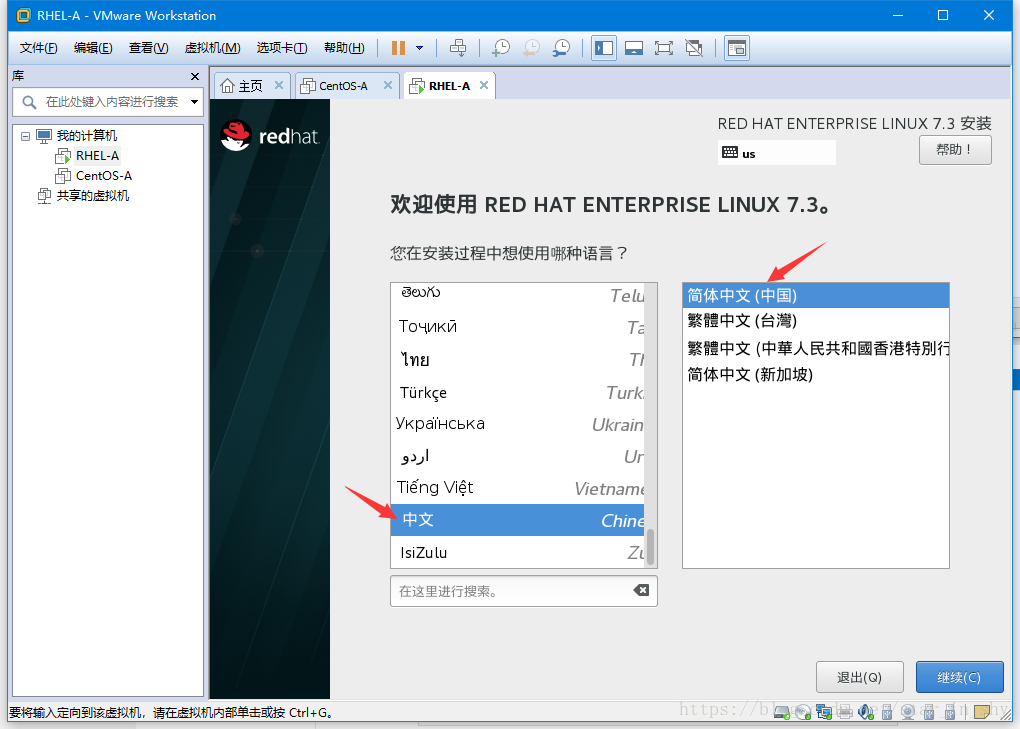Open the 编辑(E) menu

pos(93,48)
